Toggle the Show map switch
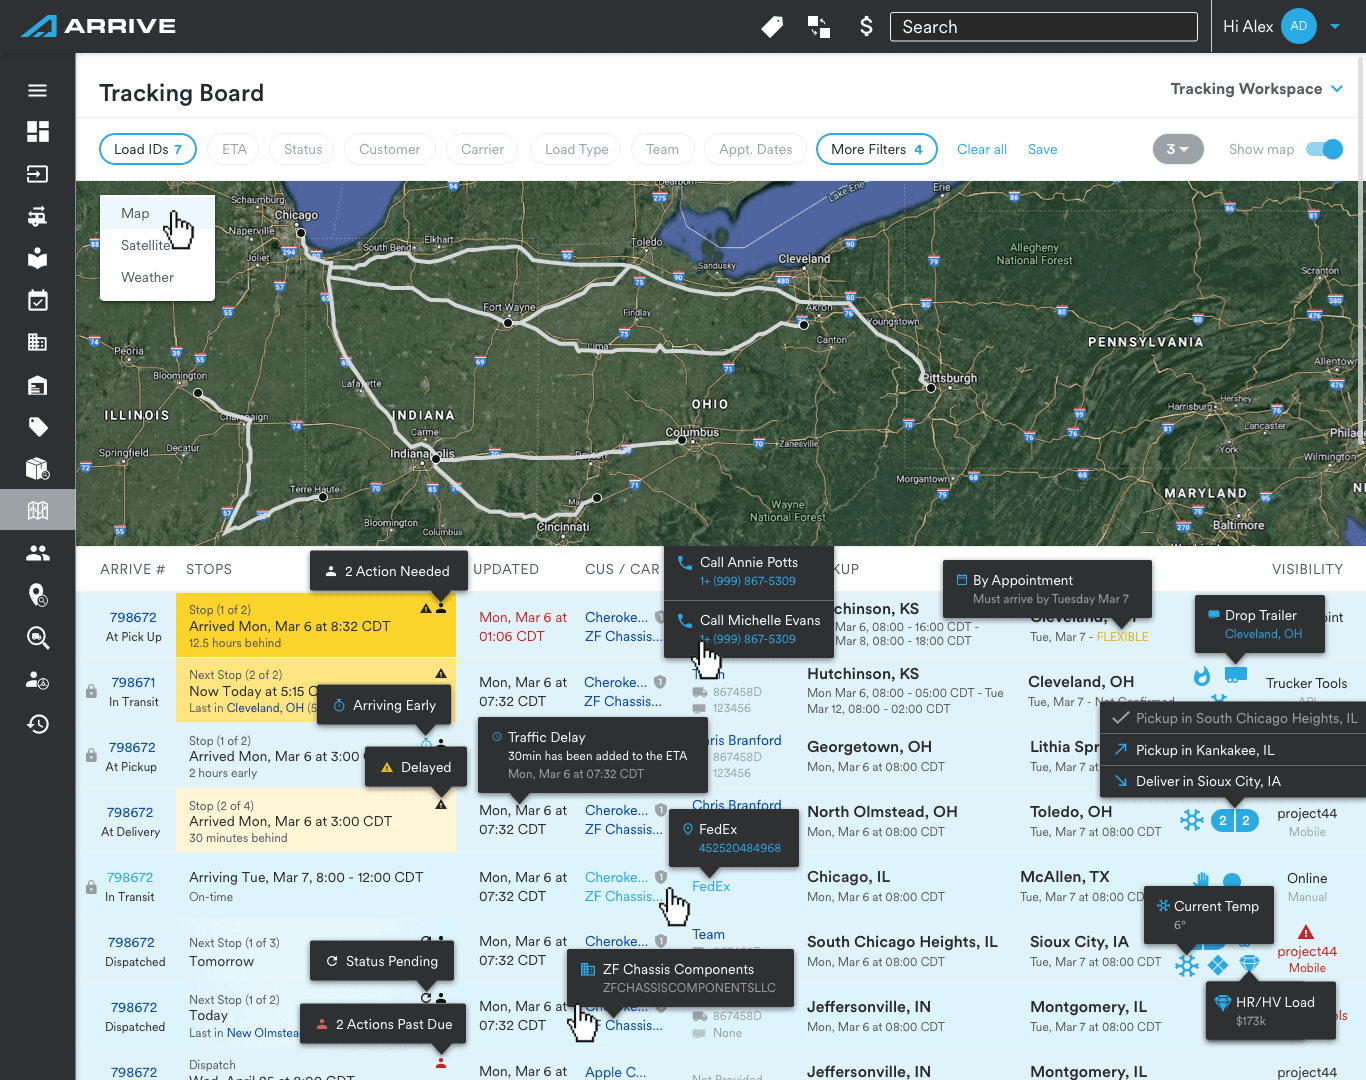Screen dimensions: 1366x1080 pyautogui.click(x=1325, y=149)
